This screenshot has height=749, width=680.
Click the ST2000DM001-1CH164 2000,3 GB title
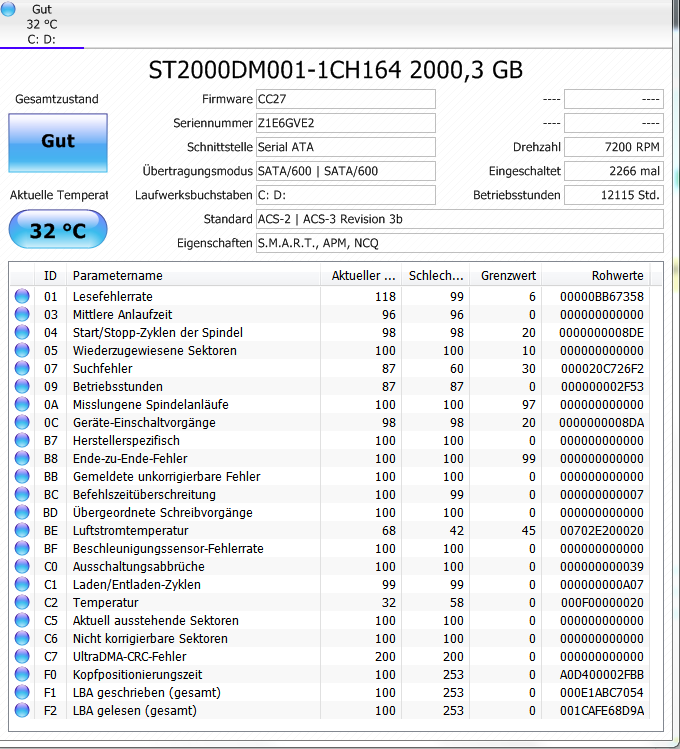point(336,70)
